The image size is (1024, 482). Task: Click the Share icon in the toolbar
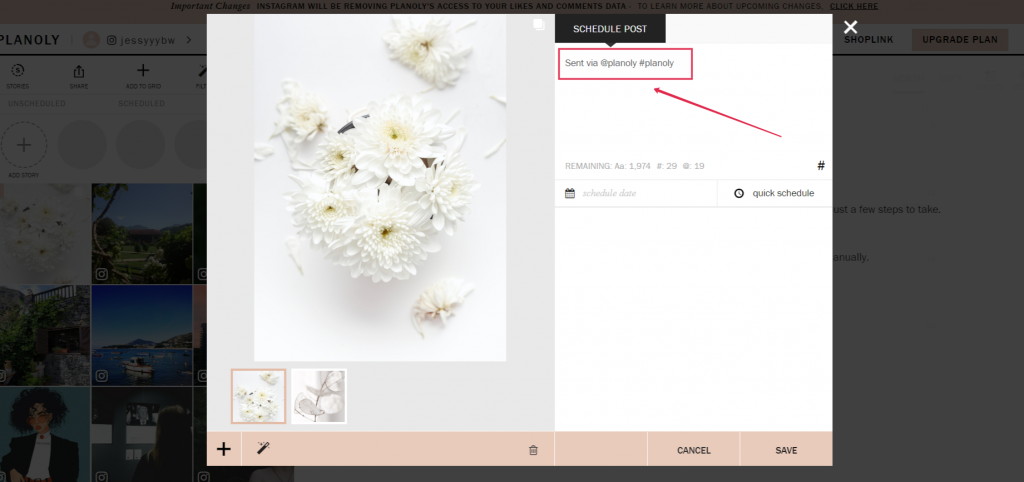point(79,71)
